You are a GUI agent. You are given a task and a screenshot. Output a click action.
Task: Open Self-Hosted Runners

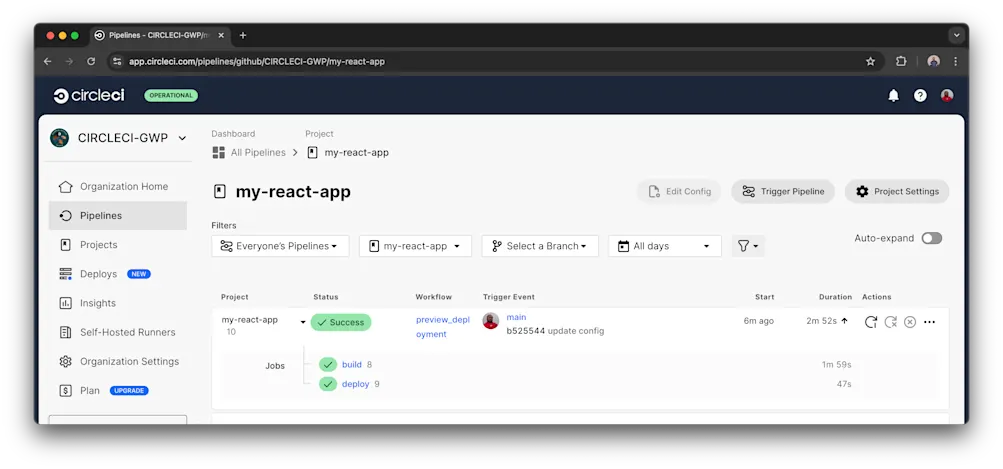tap(118, 332)
